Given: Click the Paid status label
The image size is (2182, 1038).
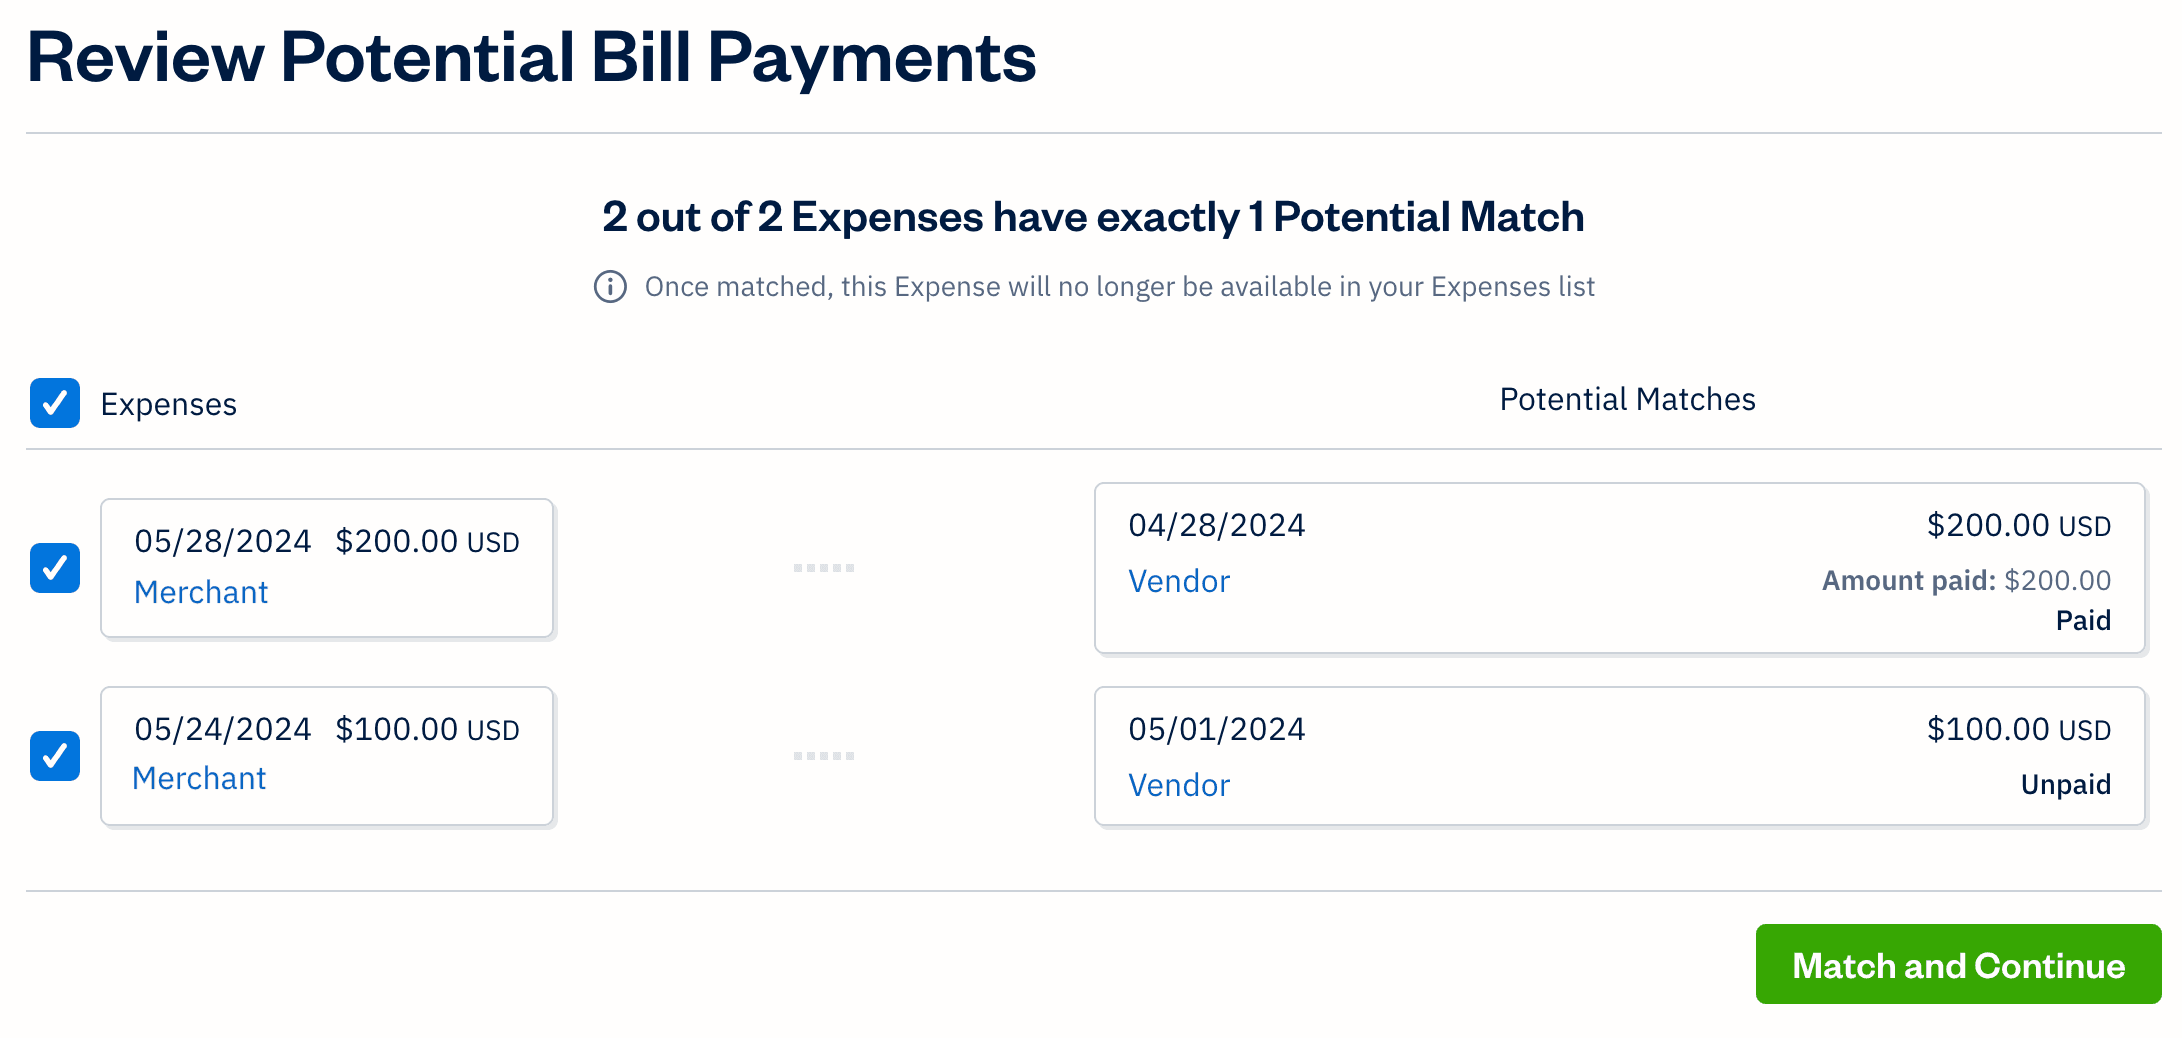Looking at the screenshot, I should click(2085, 620).
